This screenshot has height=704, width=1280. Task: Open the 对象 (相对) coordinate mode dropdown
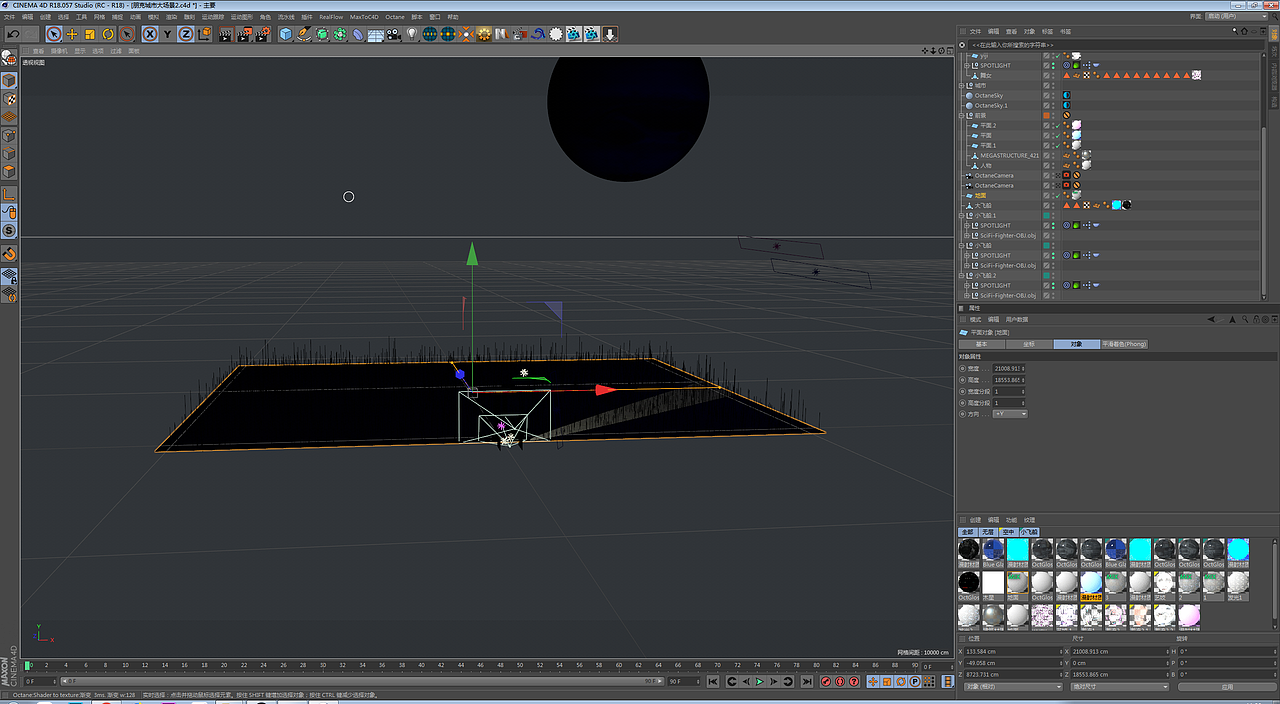pyautogui.click(x=1012, y=687)
